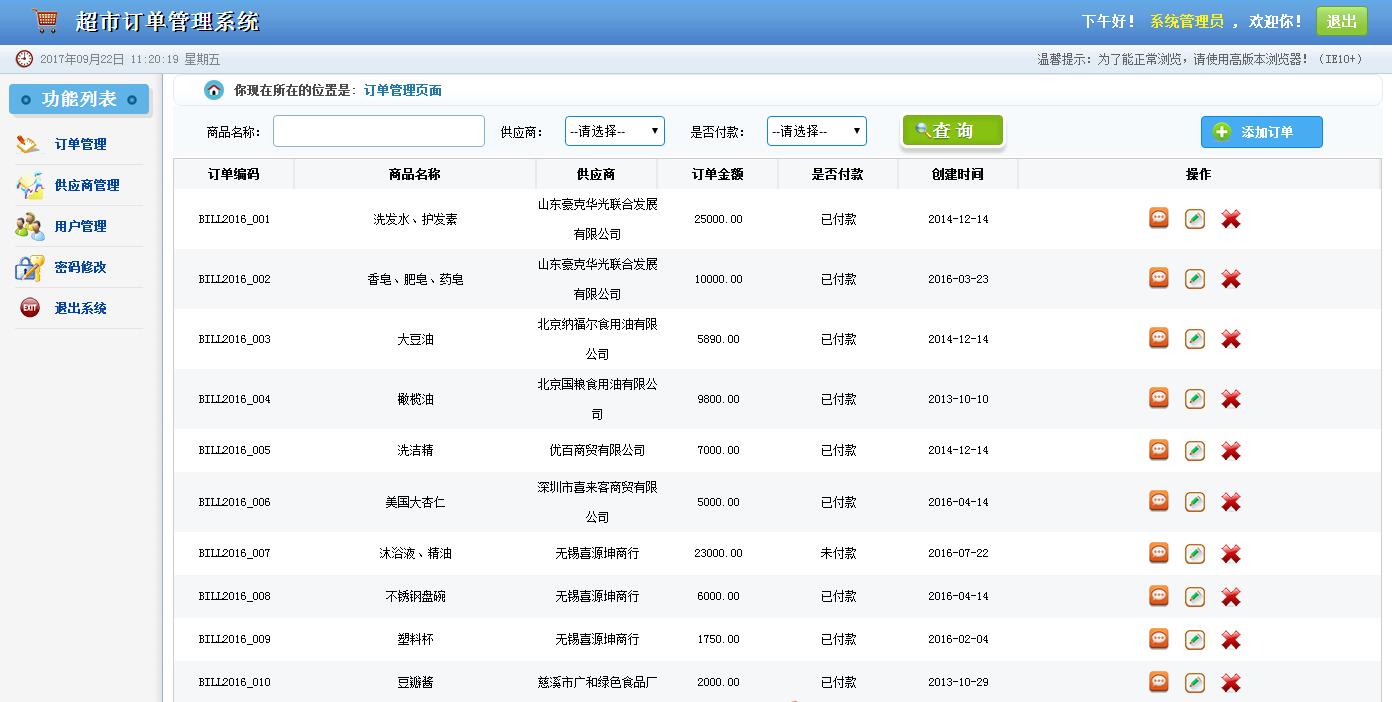Delete order BILL2016_003
Viewport: 1392px width, 702px height.
(1231, 339)
